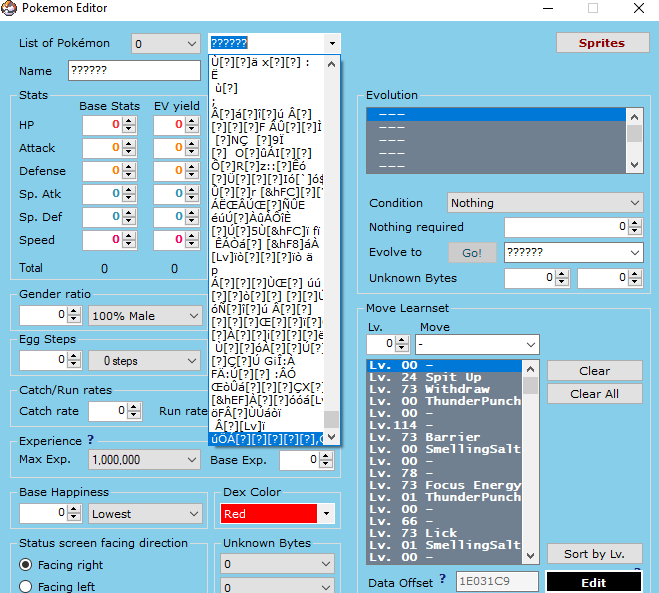Select the Facing right radio button
The height and width of the screenshot is (593, 659).
pyautogui.click(x=26, y=565)
